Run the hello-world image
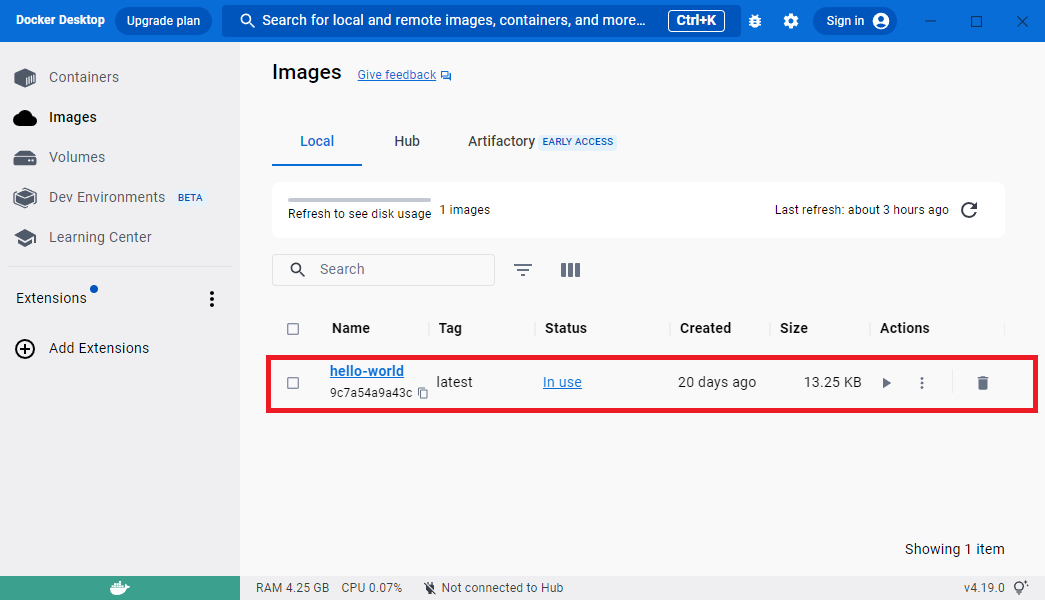Image resolution: width=1045 pixels, height=600 pixels. click(x=886, y=383)
